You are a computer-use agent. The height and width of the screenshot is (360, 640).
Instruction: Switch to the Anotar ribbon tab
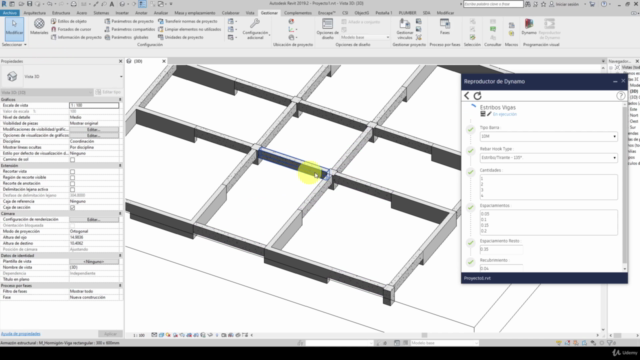pyautogui.click(x=141, y=13)
